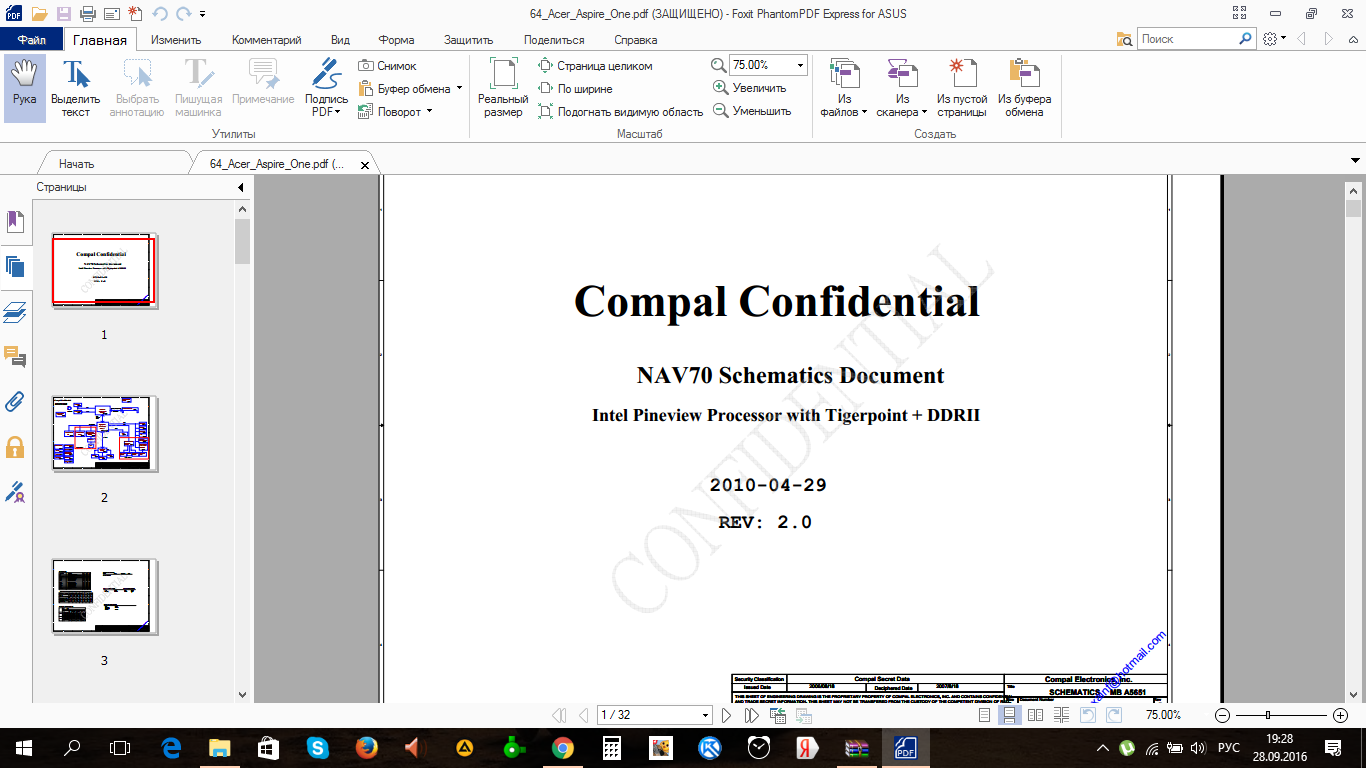Image resolution: width=1366 pixels, height=768 pixels.
Task: Select page 3 thumbnail
Action: pos(104,596)
